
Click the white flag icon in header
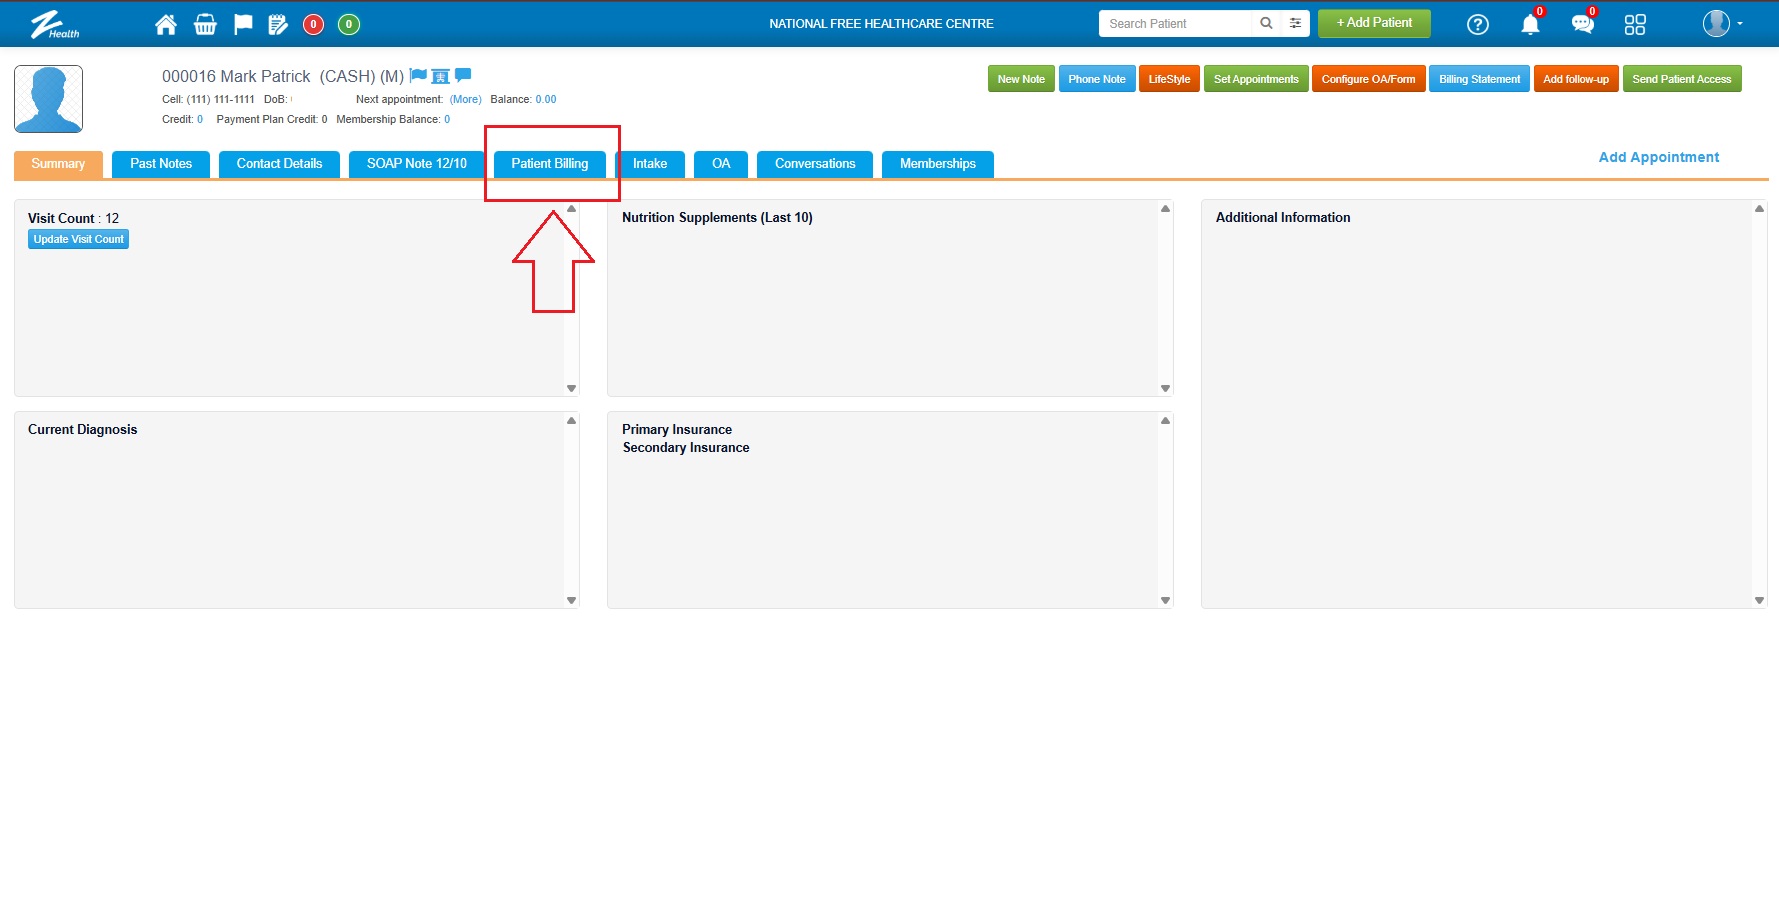point(243,24)
